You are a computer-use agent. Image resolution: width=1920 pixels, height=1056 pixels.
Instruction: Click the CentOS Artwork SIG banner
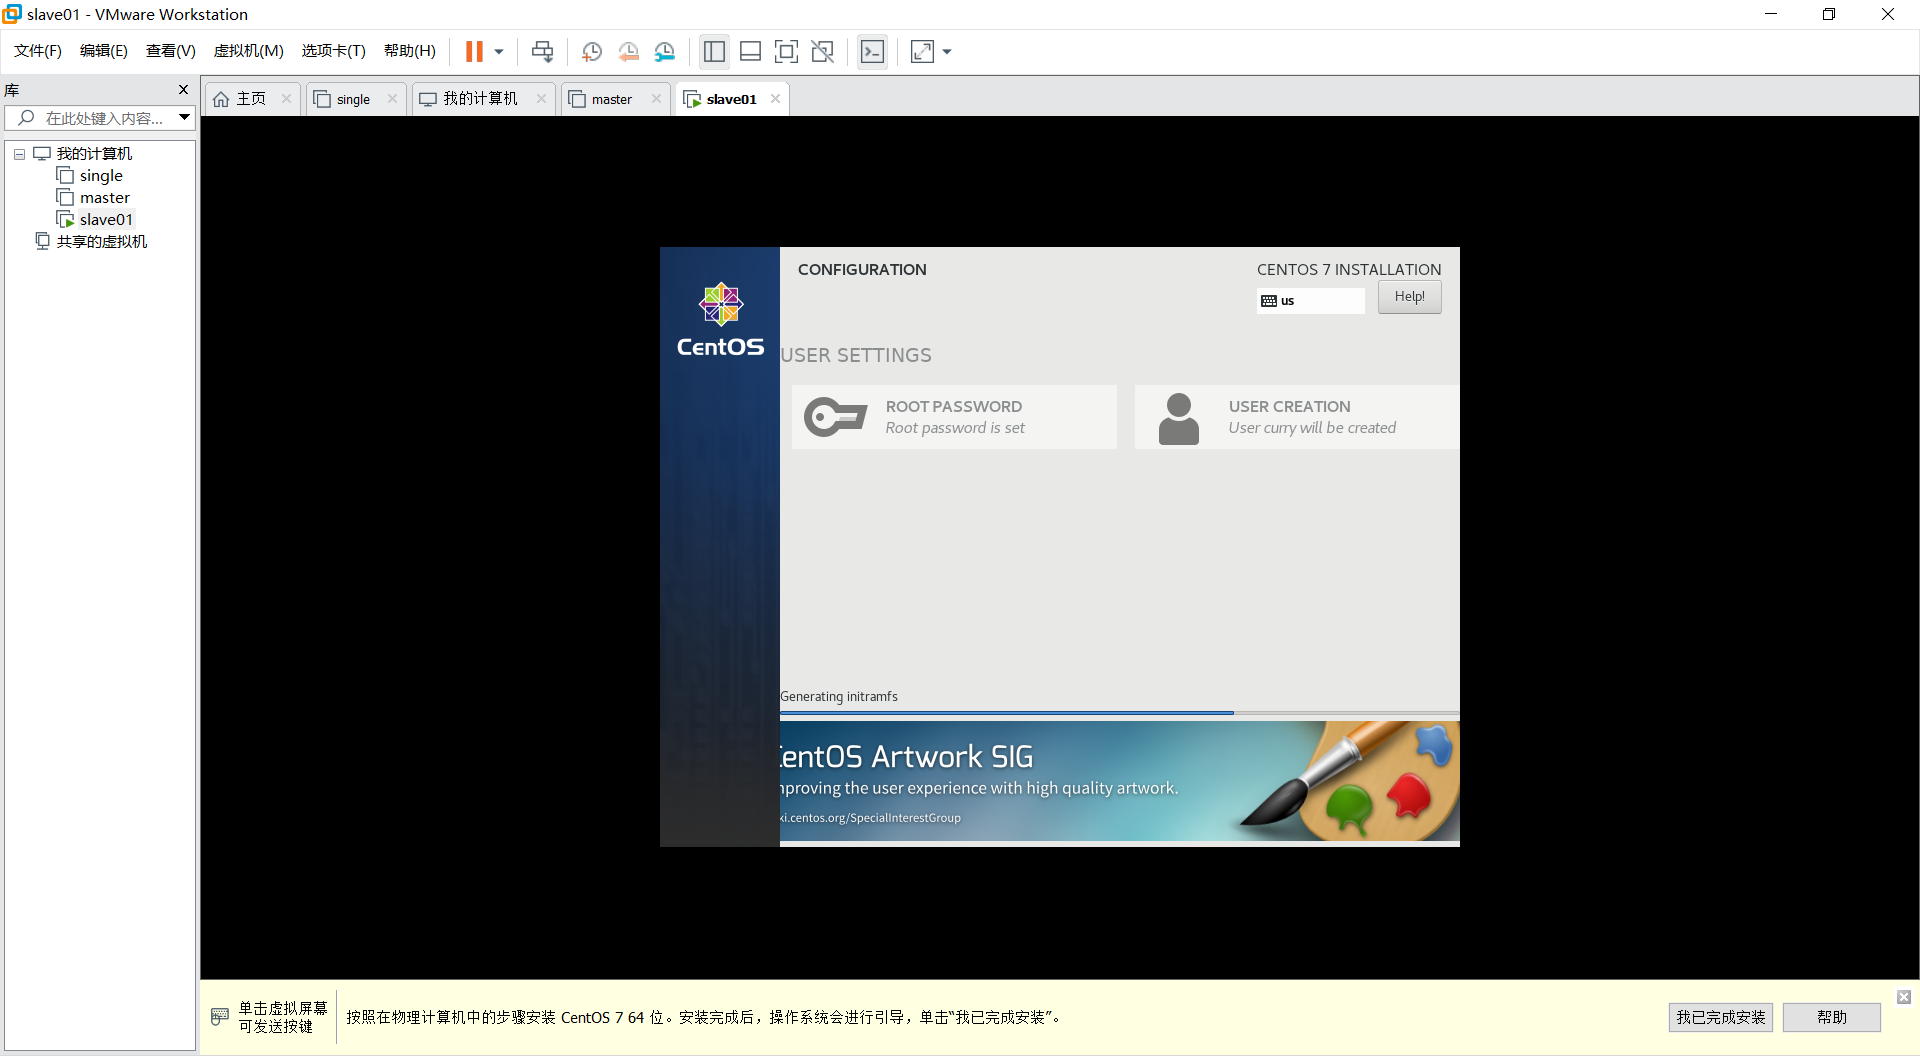[1119, 781]
